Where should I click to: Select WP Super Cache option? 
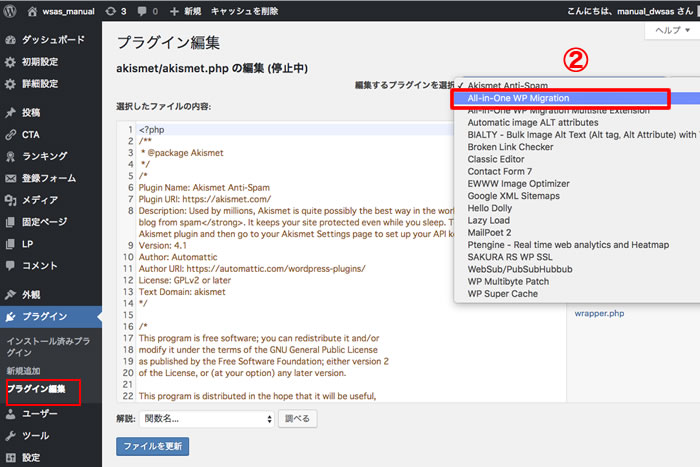tap(577, 294)
